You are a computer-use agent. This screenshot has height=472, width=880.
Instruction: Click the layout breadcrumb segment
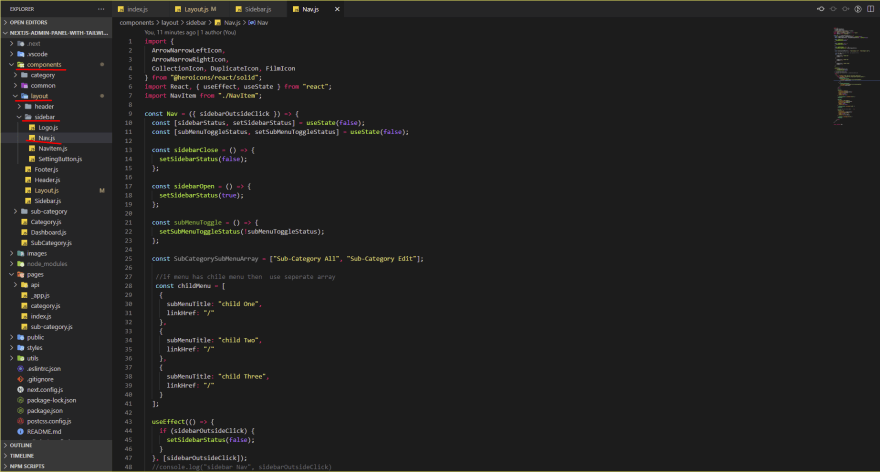coord(170,23)
